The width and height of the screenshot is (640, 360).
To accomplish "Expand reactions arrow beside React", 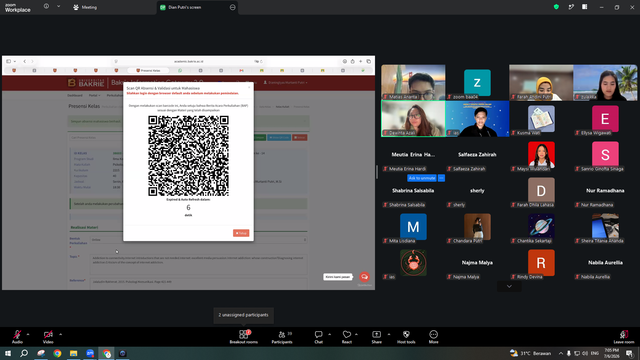I will point(356,334).
